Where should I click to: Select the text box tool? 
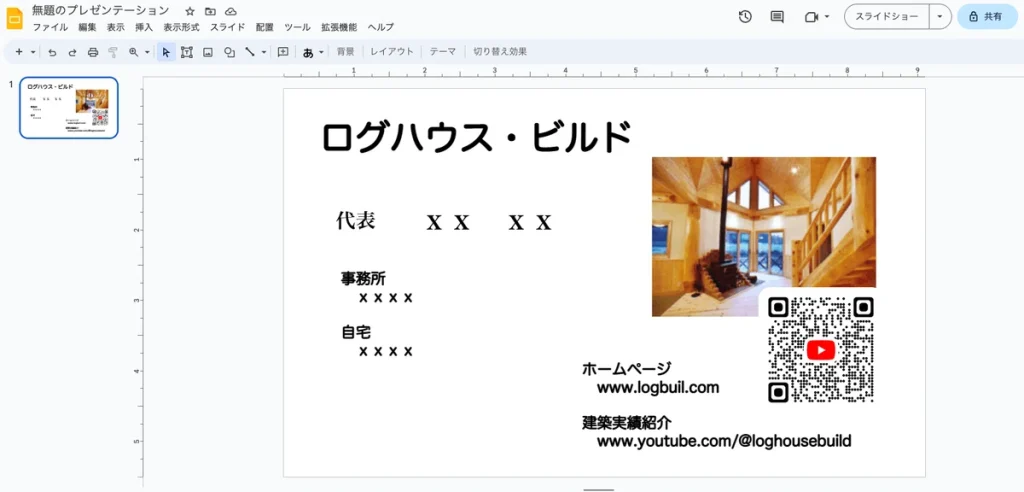(187, 52)
